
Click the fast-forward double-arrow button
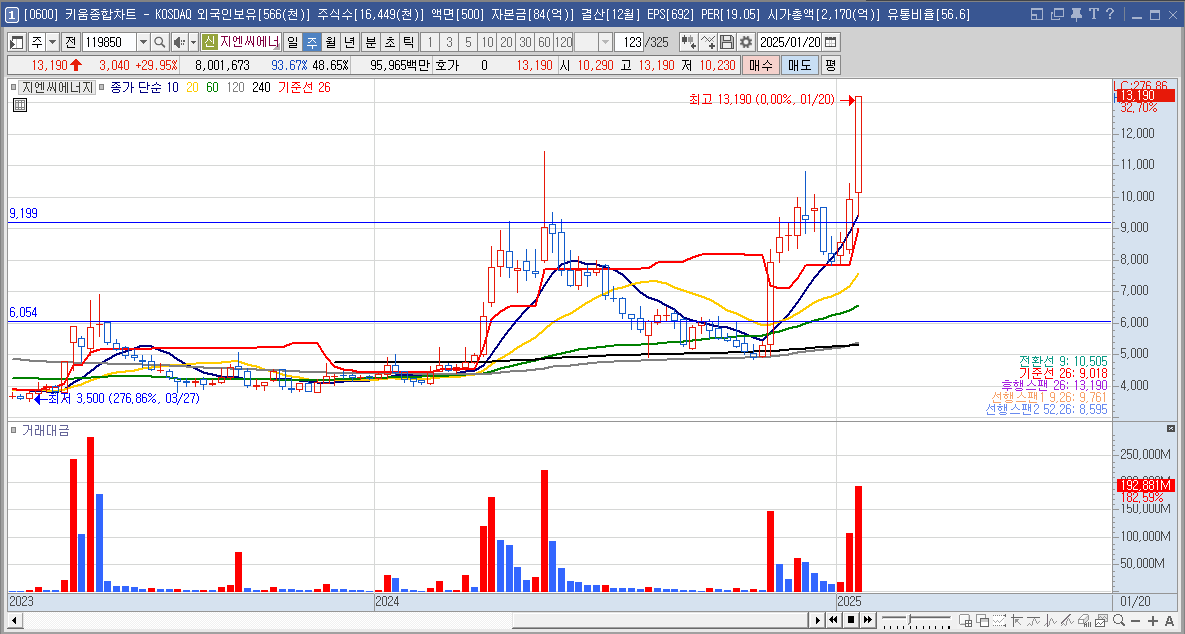[x=868, y=620]
